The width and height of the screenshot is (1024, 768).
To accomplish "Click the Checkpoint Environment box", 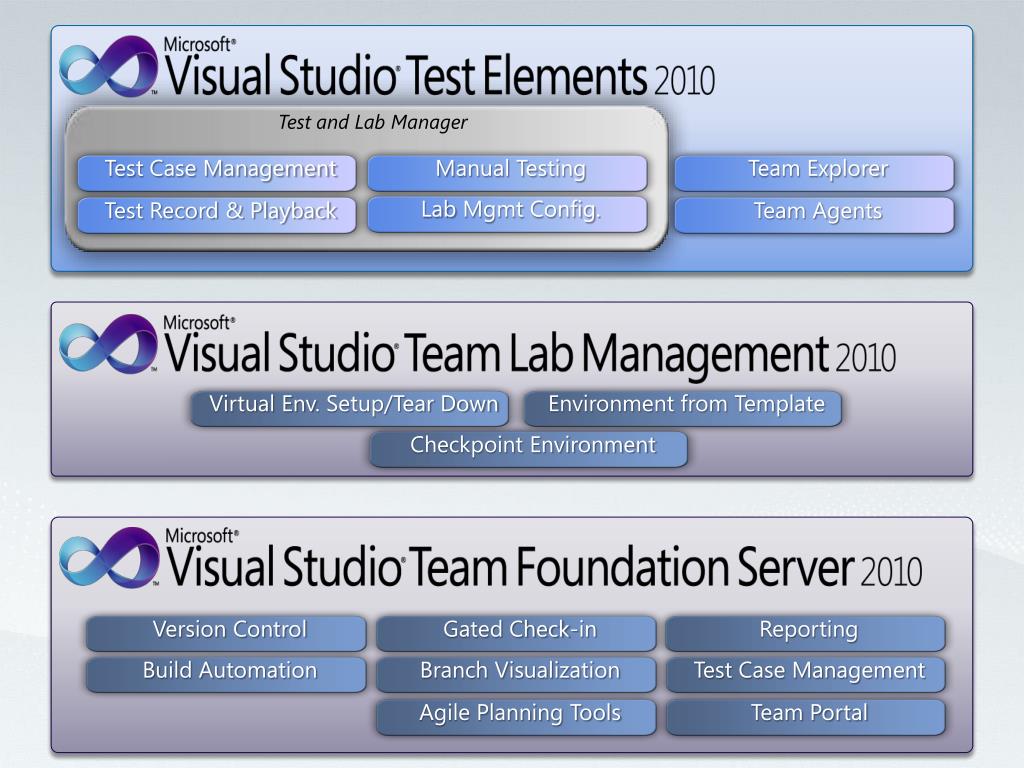I will [x=529, y=448].
